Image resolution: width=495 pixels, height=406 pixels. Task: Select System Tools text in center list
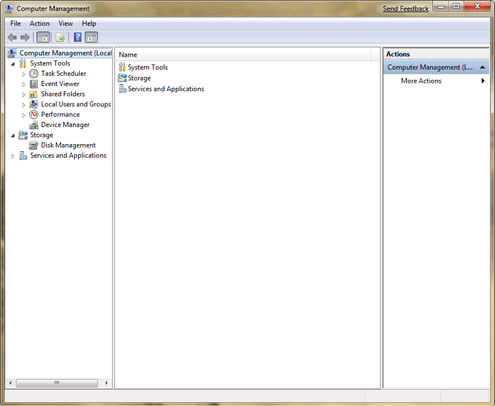(148, 67)
